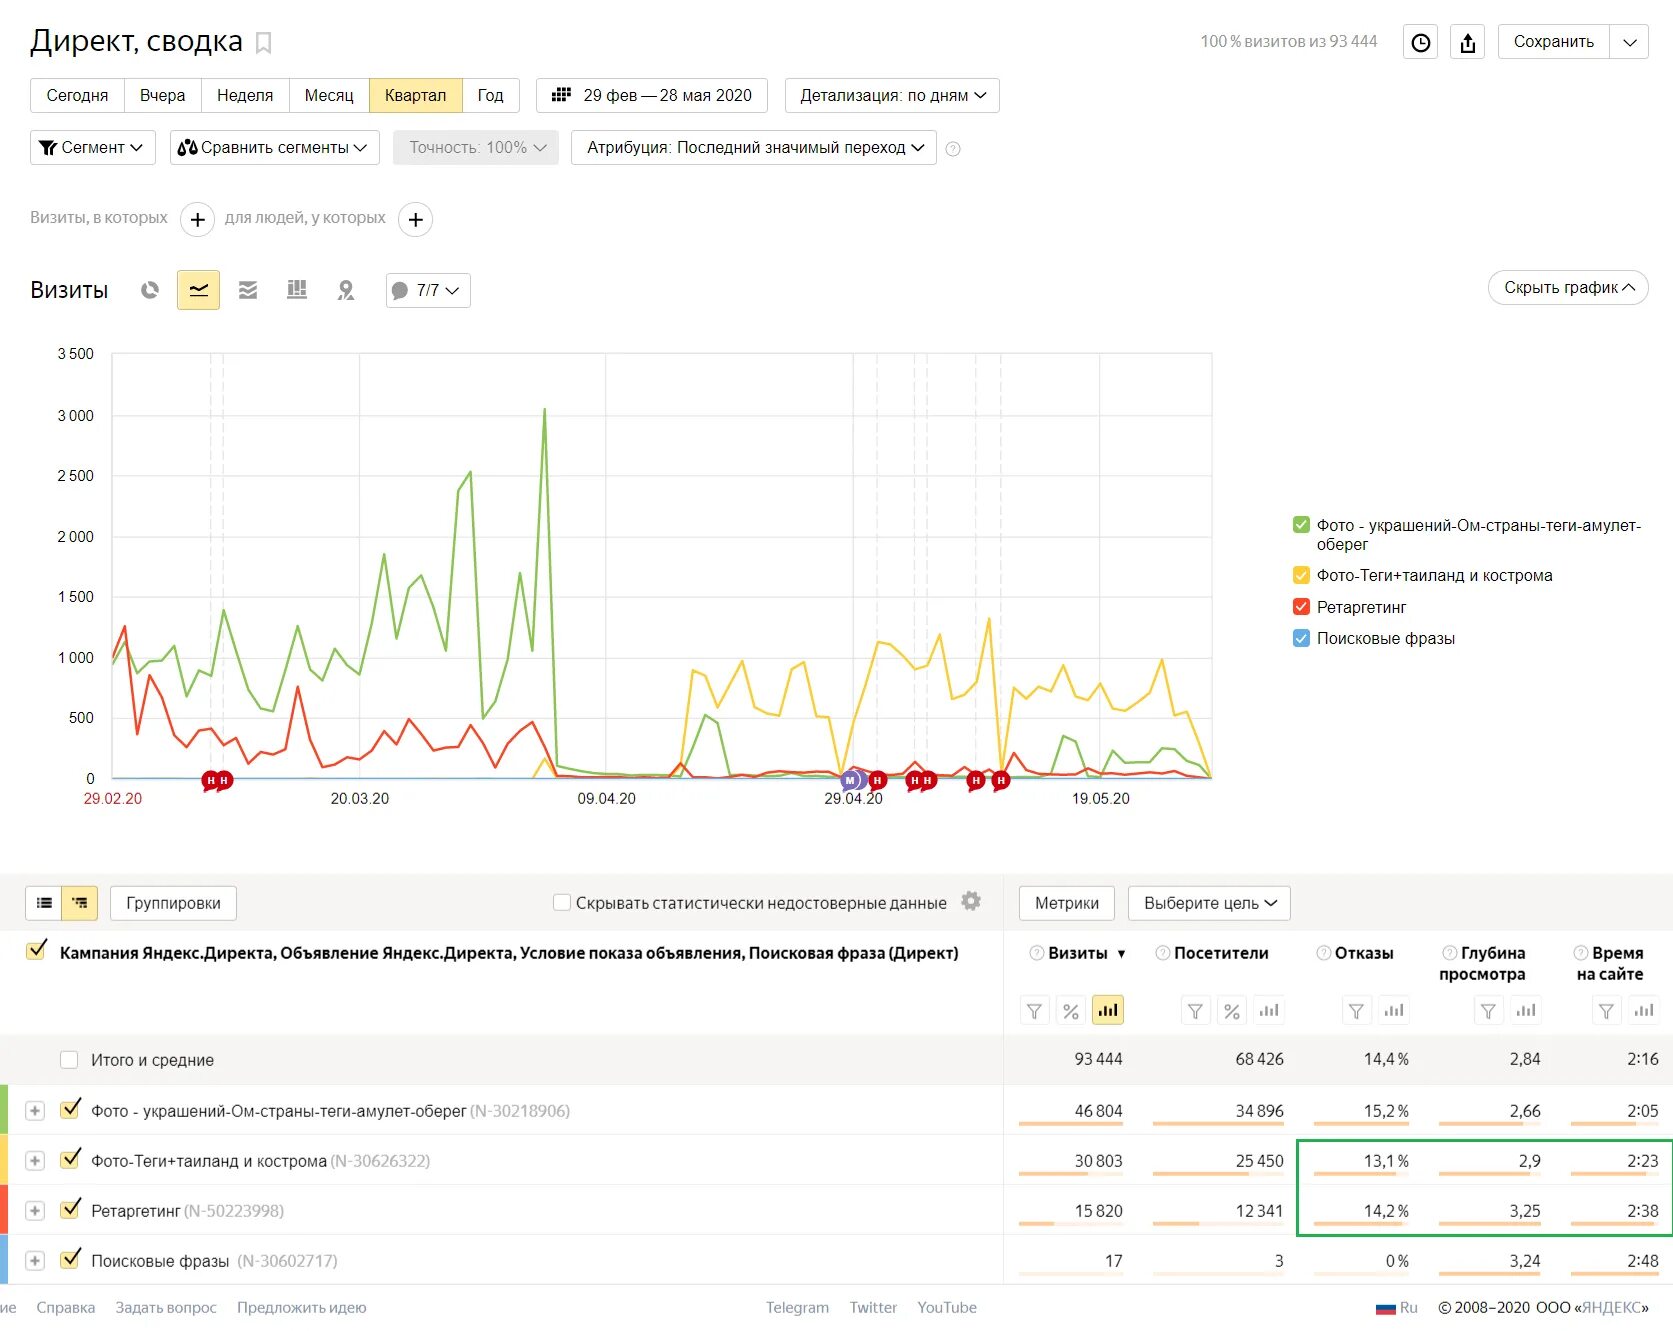Toggle the header select-all checkbox in table
This screenshot has height=1331, width=1673.
(37, 951)
